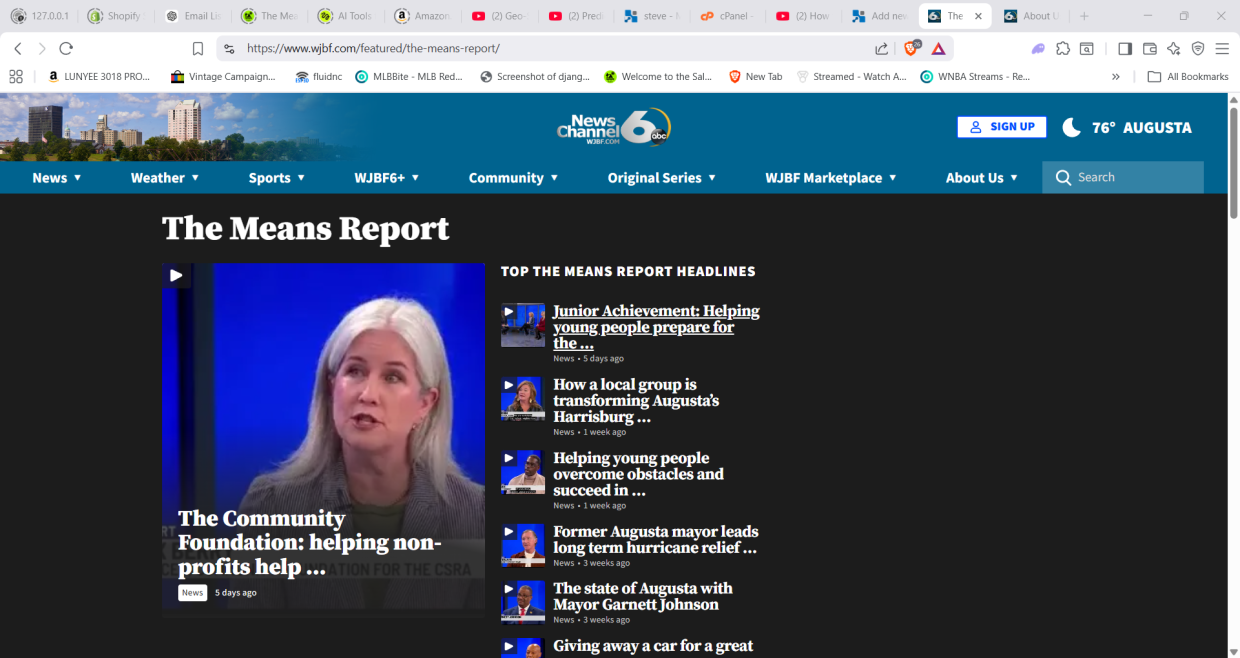Open the browser extensions puzzle icon

point(1063,48)
